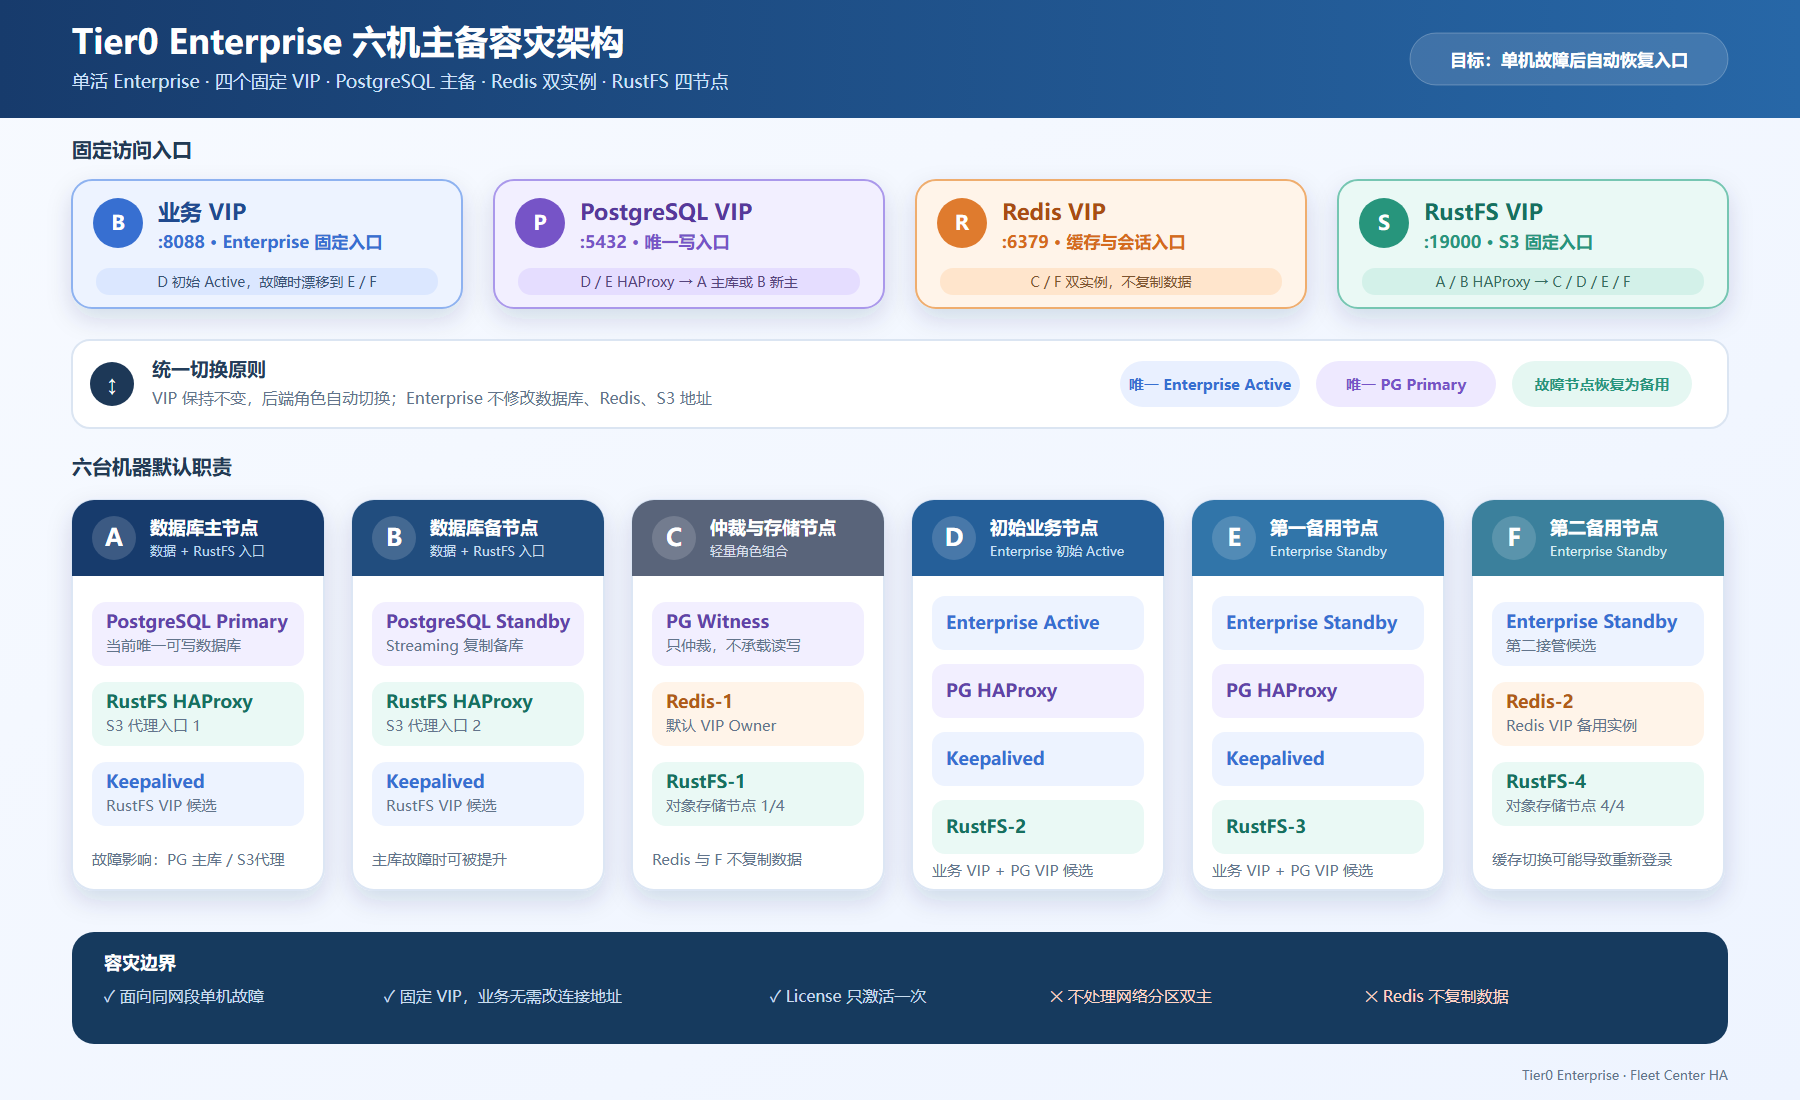The image size is (1800, 1100).
Task: Click the Tier0 Enterprise 六机主备容灾架构 title
Action: pos(348,42)
